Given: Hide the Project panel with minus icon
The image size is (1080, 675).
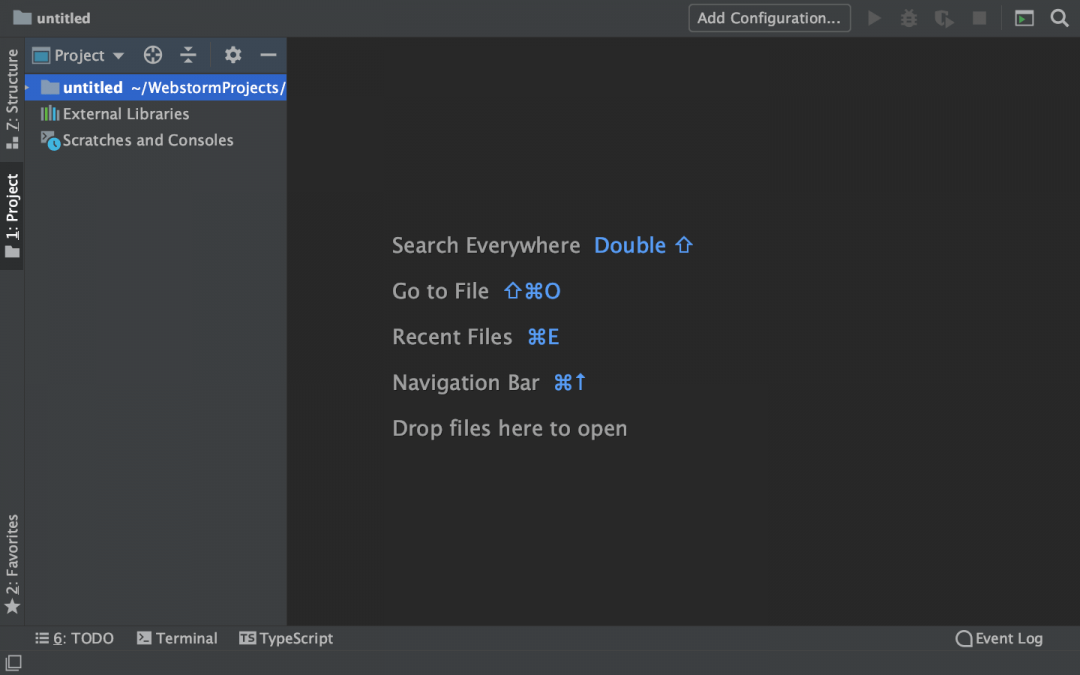Looking at the screenshot, I should pyautogui.click(x=268, y=55).
